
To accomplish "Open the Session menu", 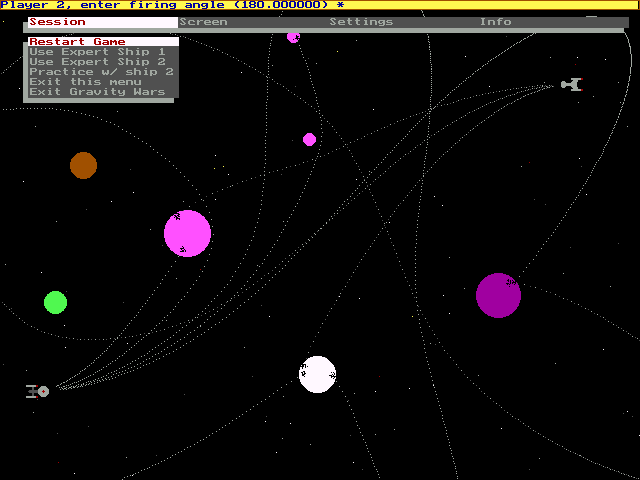I will (103, 22).
